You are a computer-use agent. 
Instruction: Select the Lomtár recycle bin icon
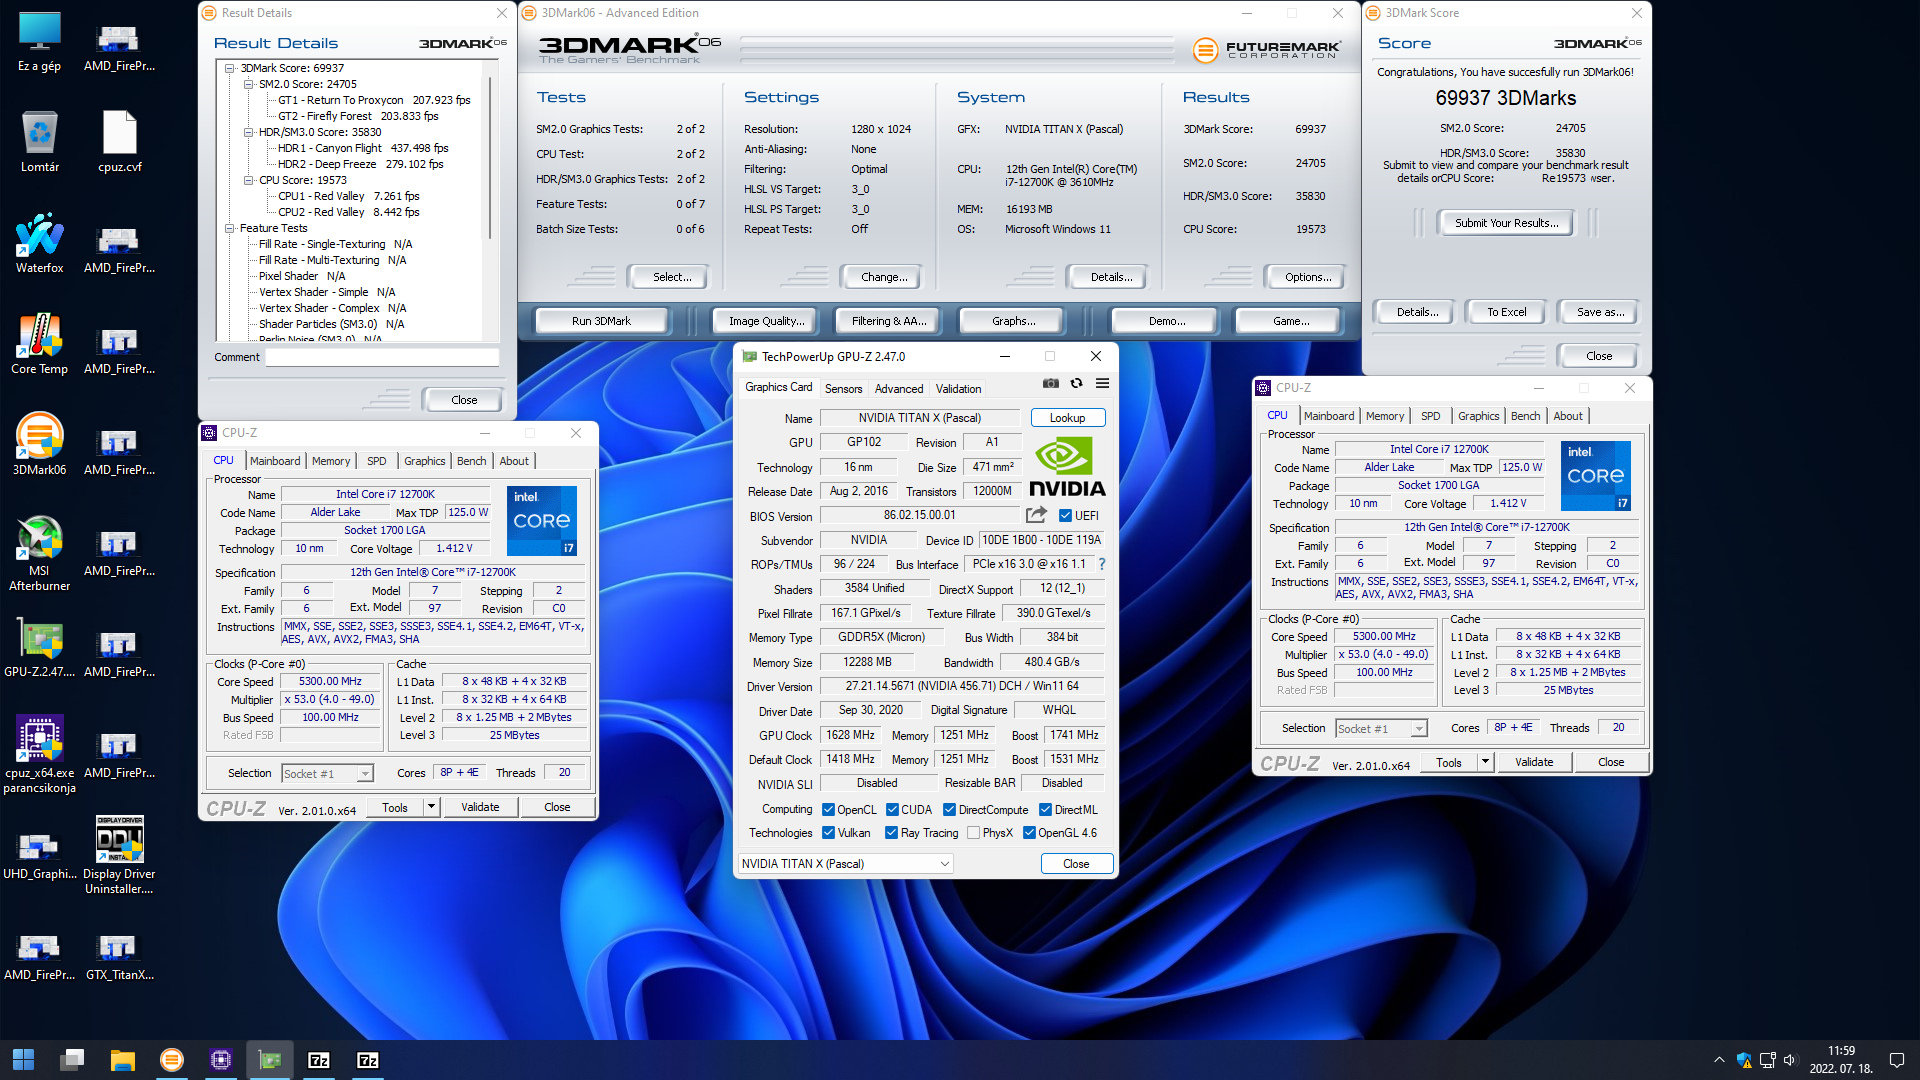pyautogui.click(x=40, y=141)
